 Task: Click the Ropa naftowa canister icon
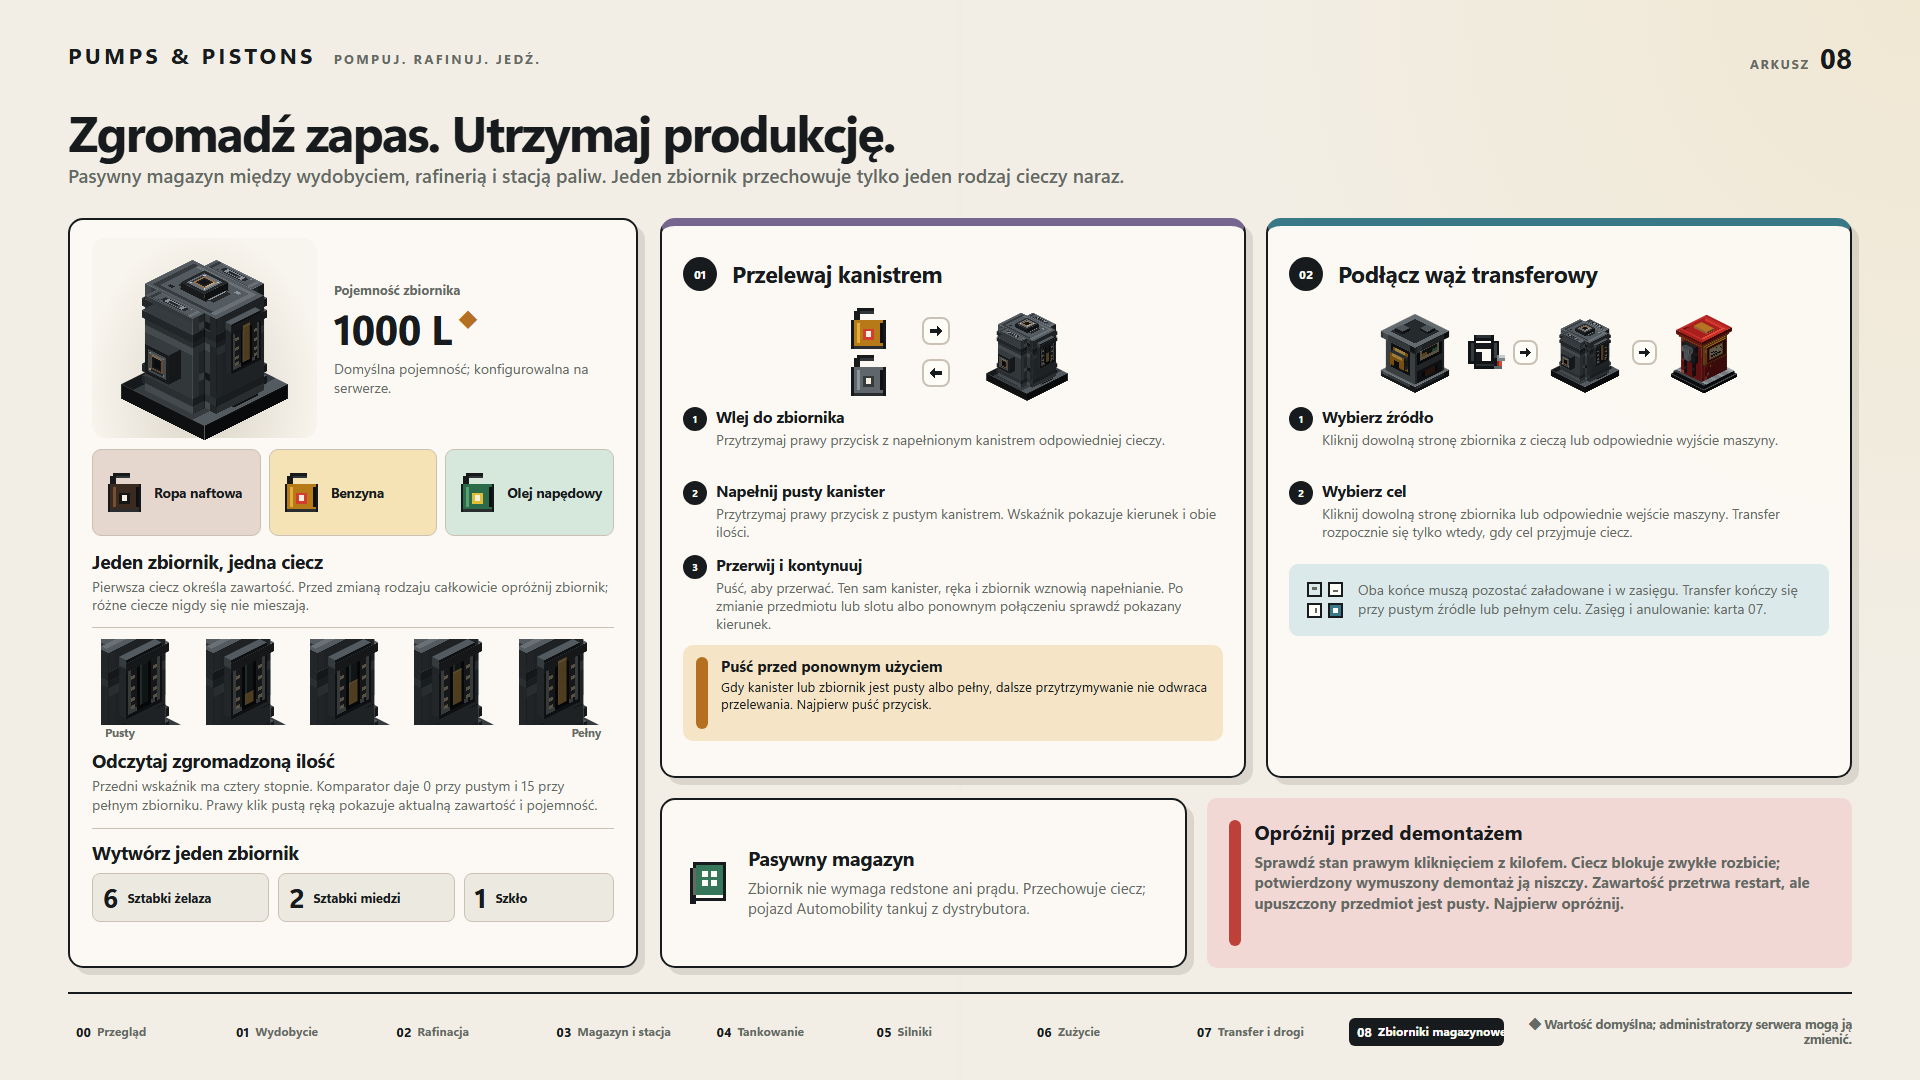pyautogui.click(x=124, y=493)
